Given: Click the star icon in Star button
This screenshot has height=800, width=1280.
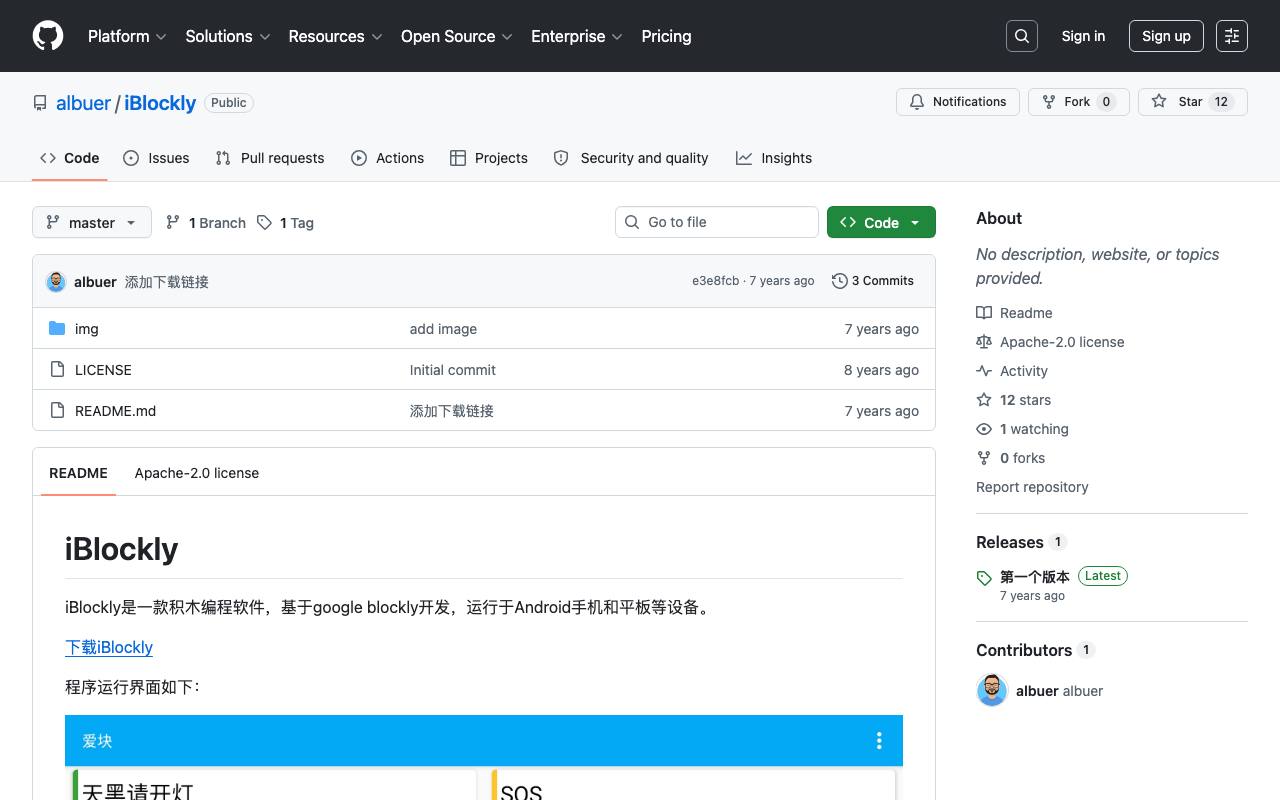Looking at the screenshot, I should (1159, 102).
